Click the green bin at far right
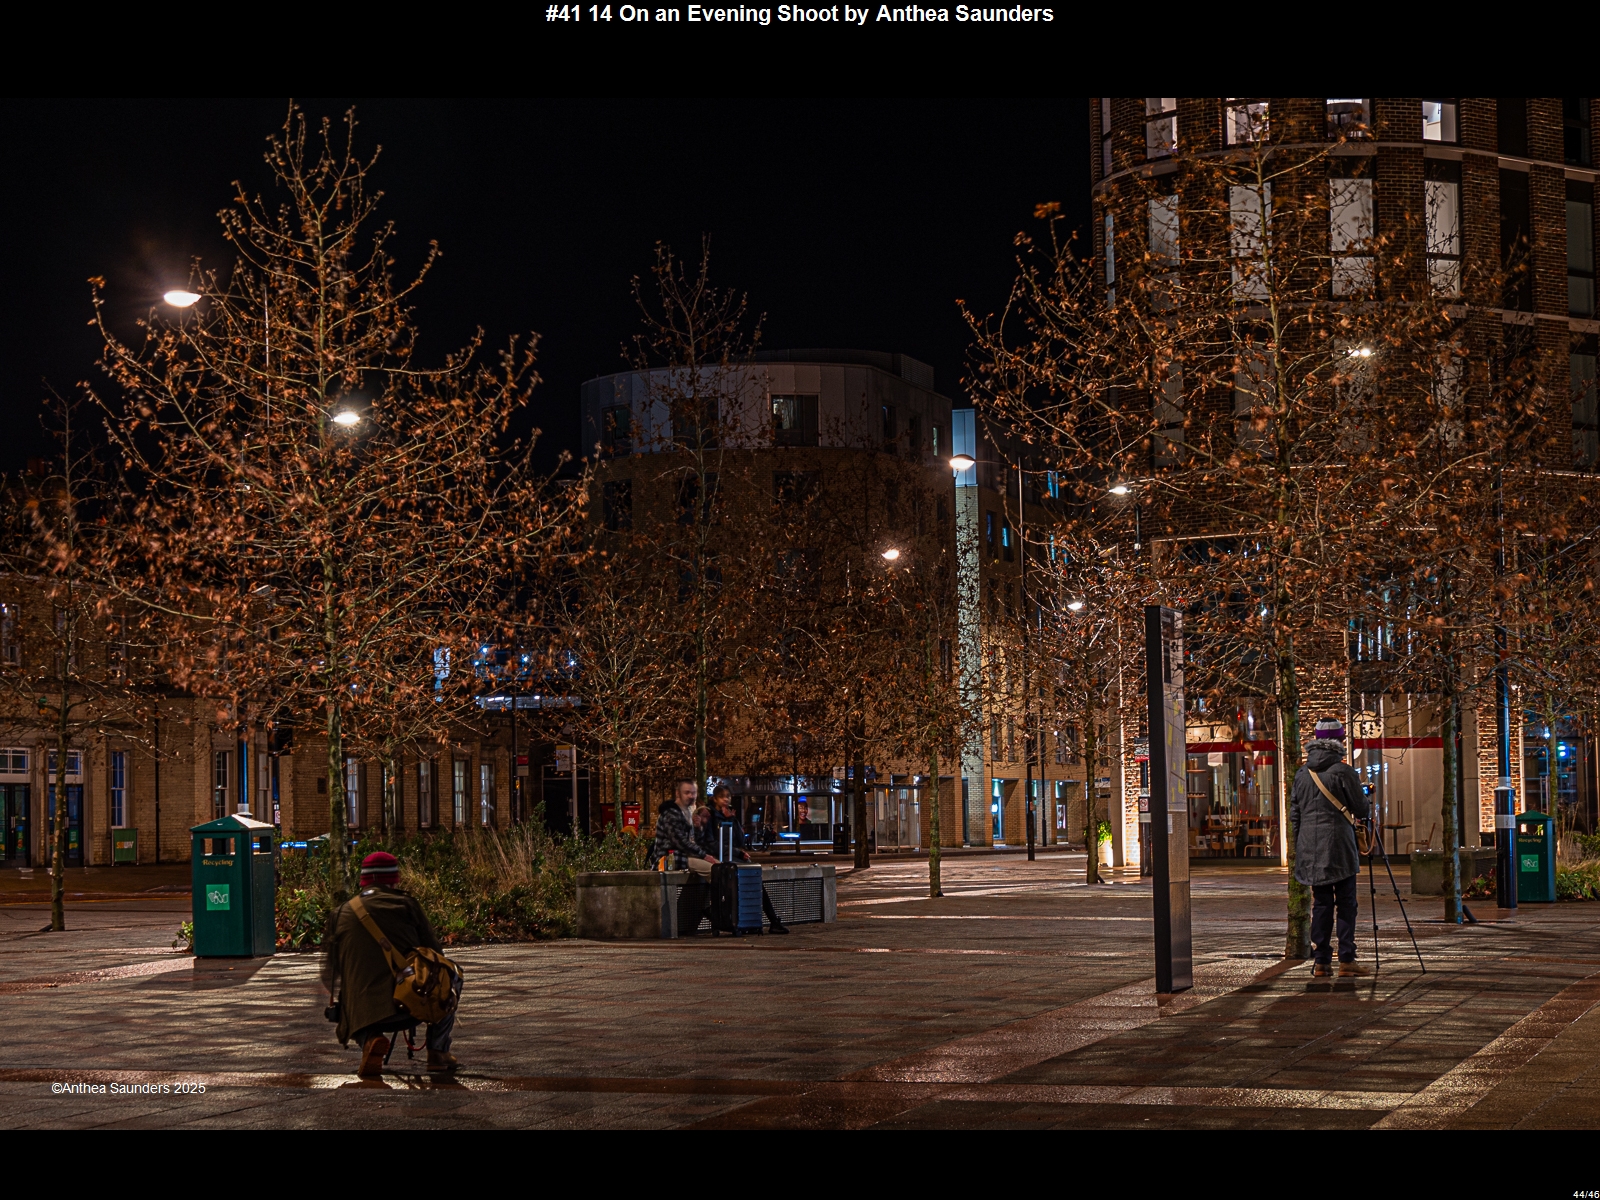This screenshot has width=1600, height=1200. 1534,857
